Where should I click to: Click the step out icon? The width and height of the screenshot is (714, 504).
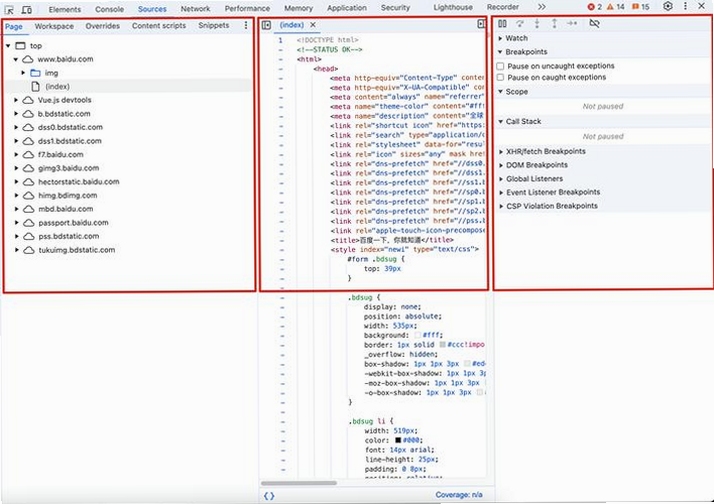554,23
